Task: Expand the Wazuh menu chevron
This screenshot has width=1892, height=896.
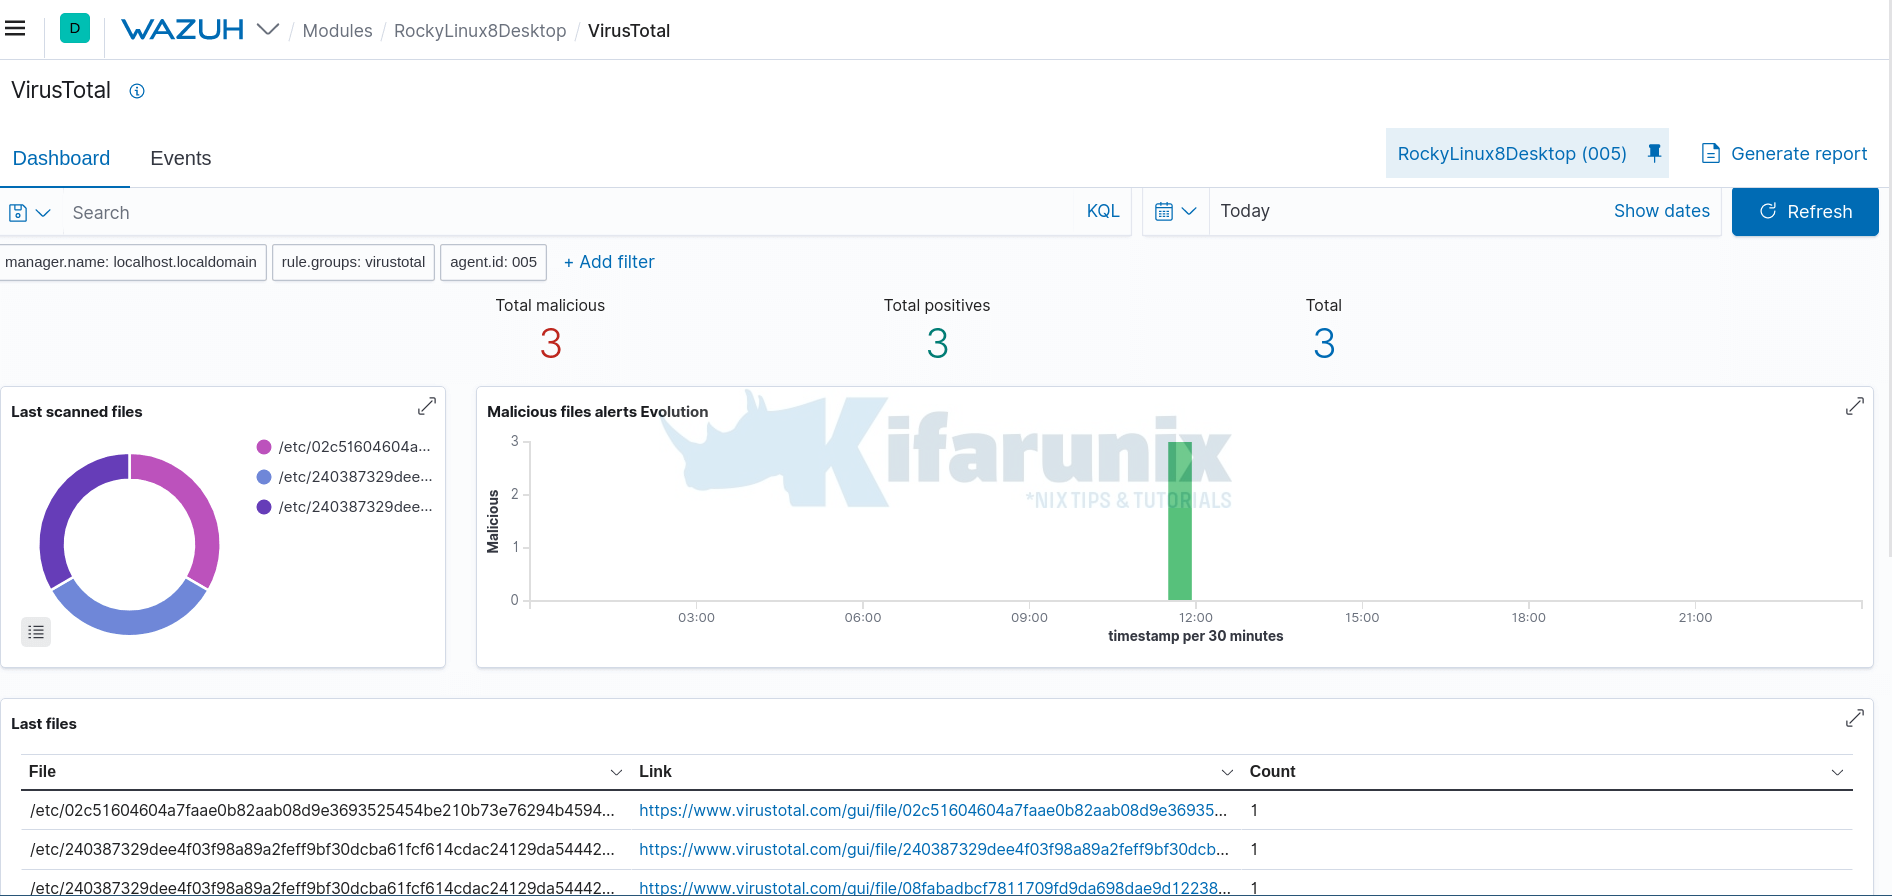Action: pos(267,30)
